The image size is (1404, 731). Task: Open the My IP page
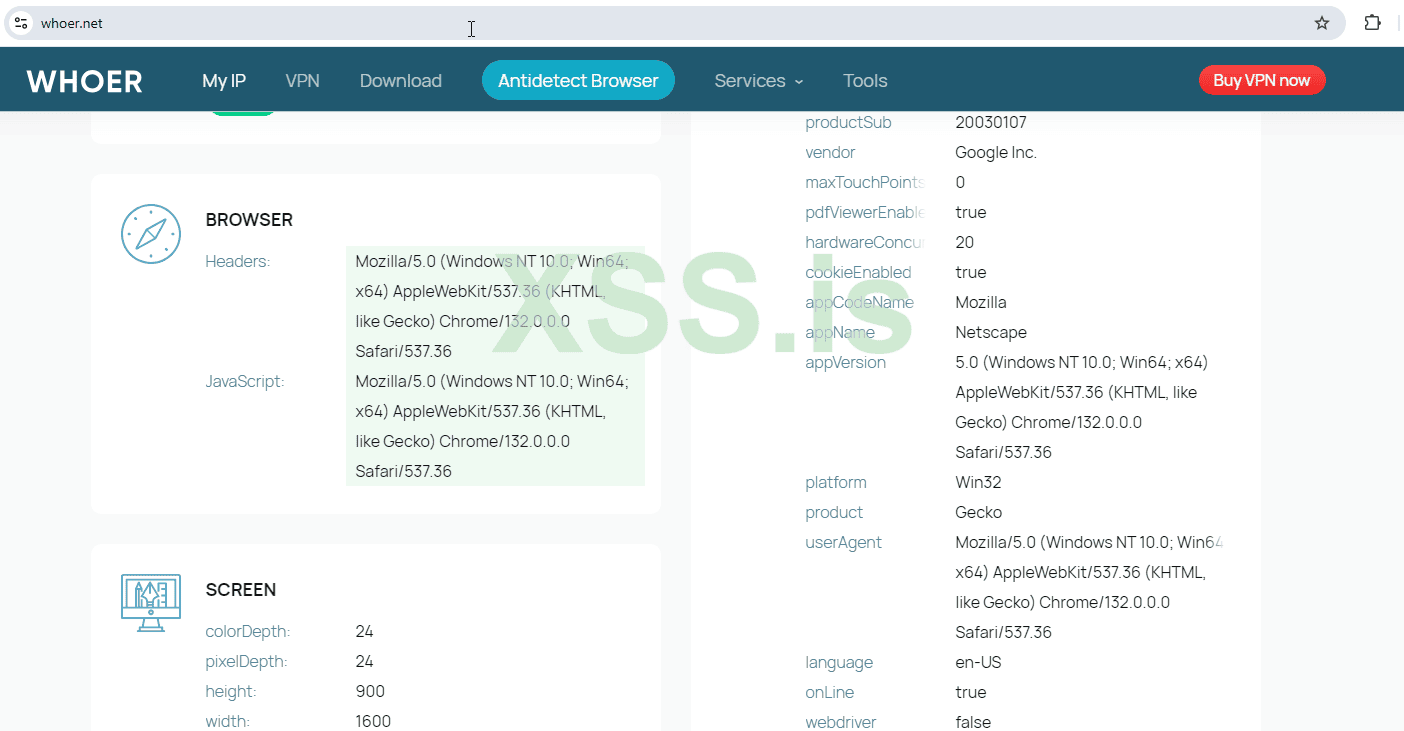(224, 81)
